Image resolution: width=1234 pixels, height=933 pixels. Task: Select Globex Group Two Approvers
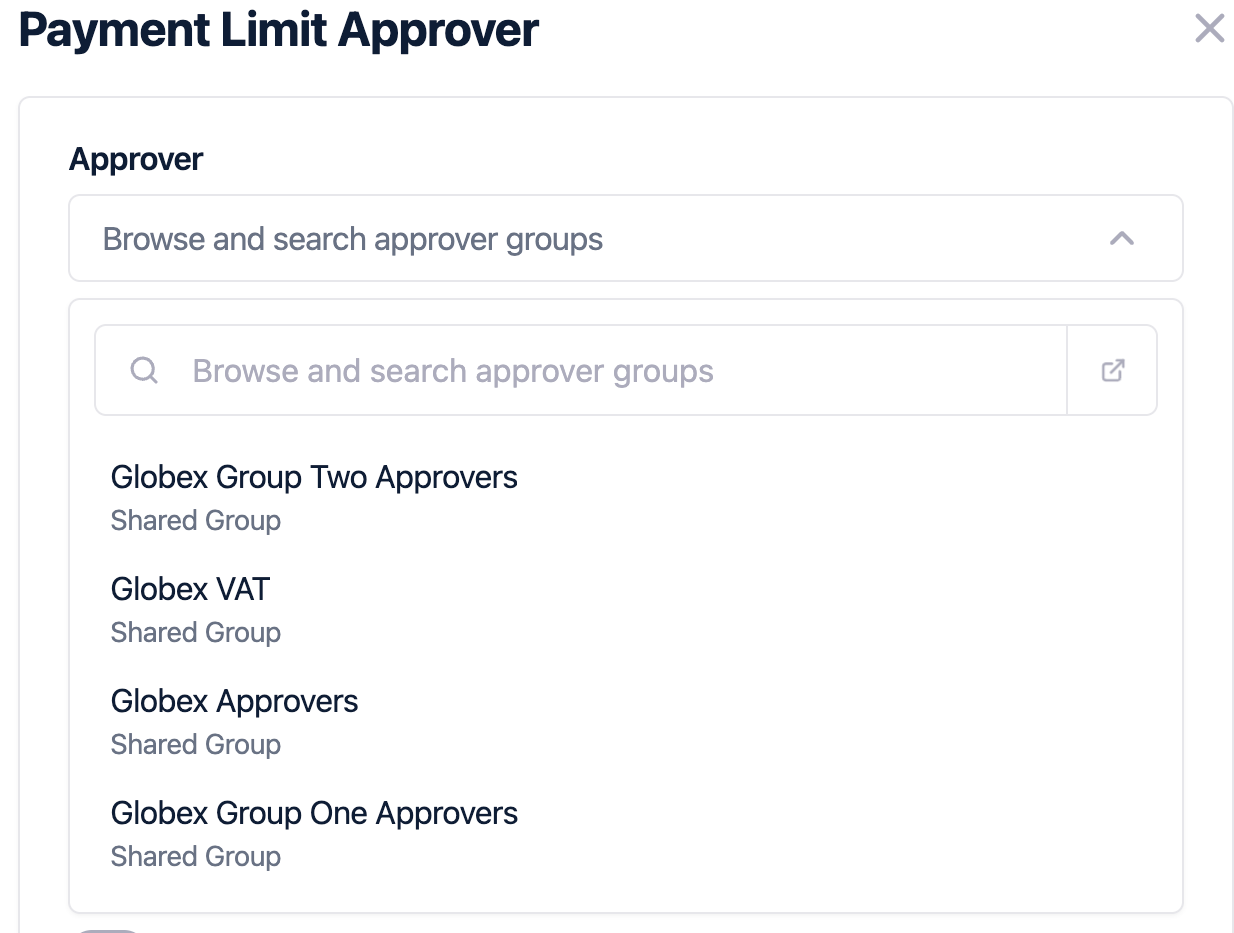[x=314, y=478]
